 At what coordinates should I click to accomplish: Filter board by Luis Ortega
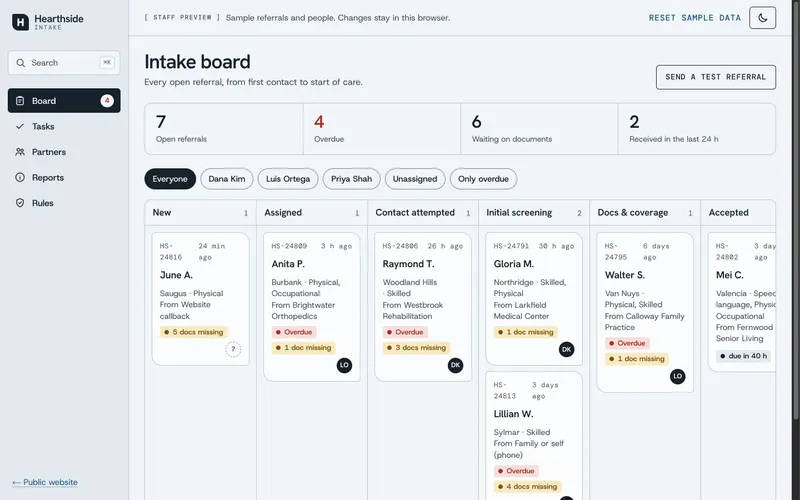(288, 179)
